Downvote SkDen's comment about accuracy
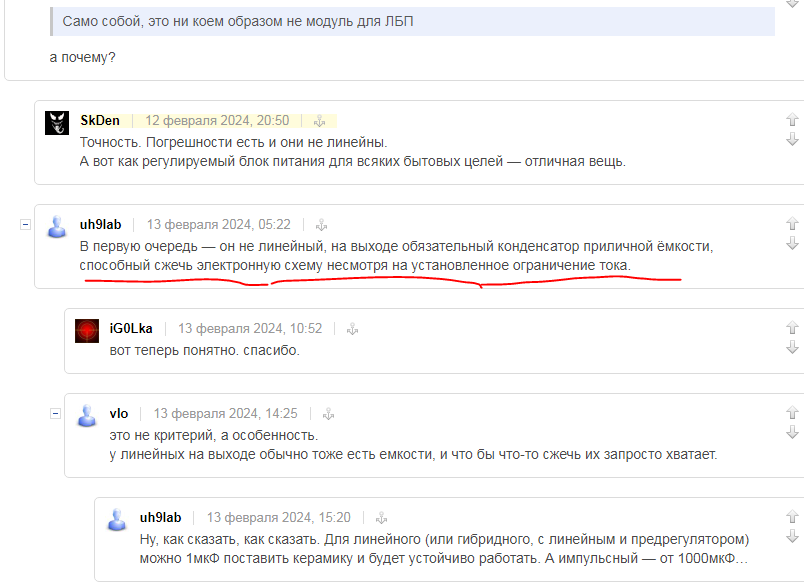The image size is (804, 583). [x=792, y=139]
